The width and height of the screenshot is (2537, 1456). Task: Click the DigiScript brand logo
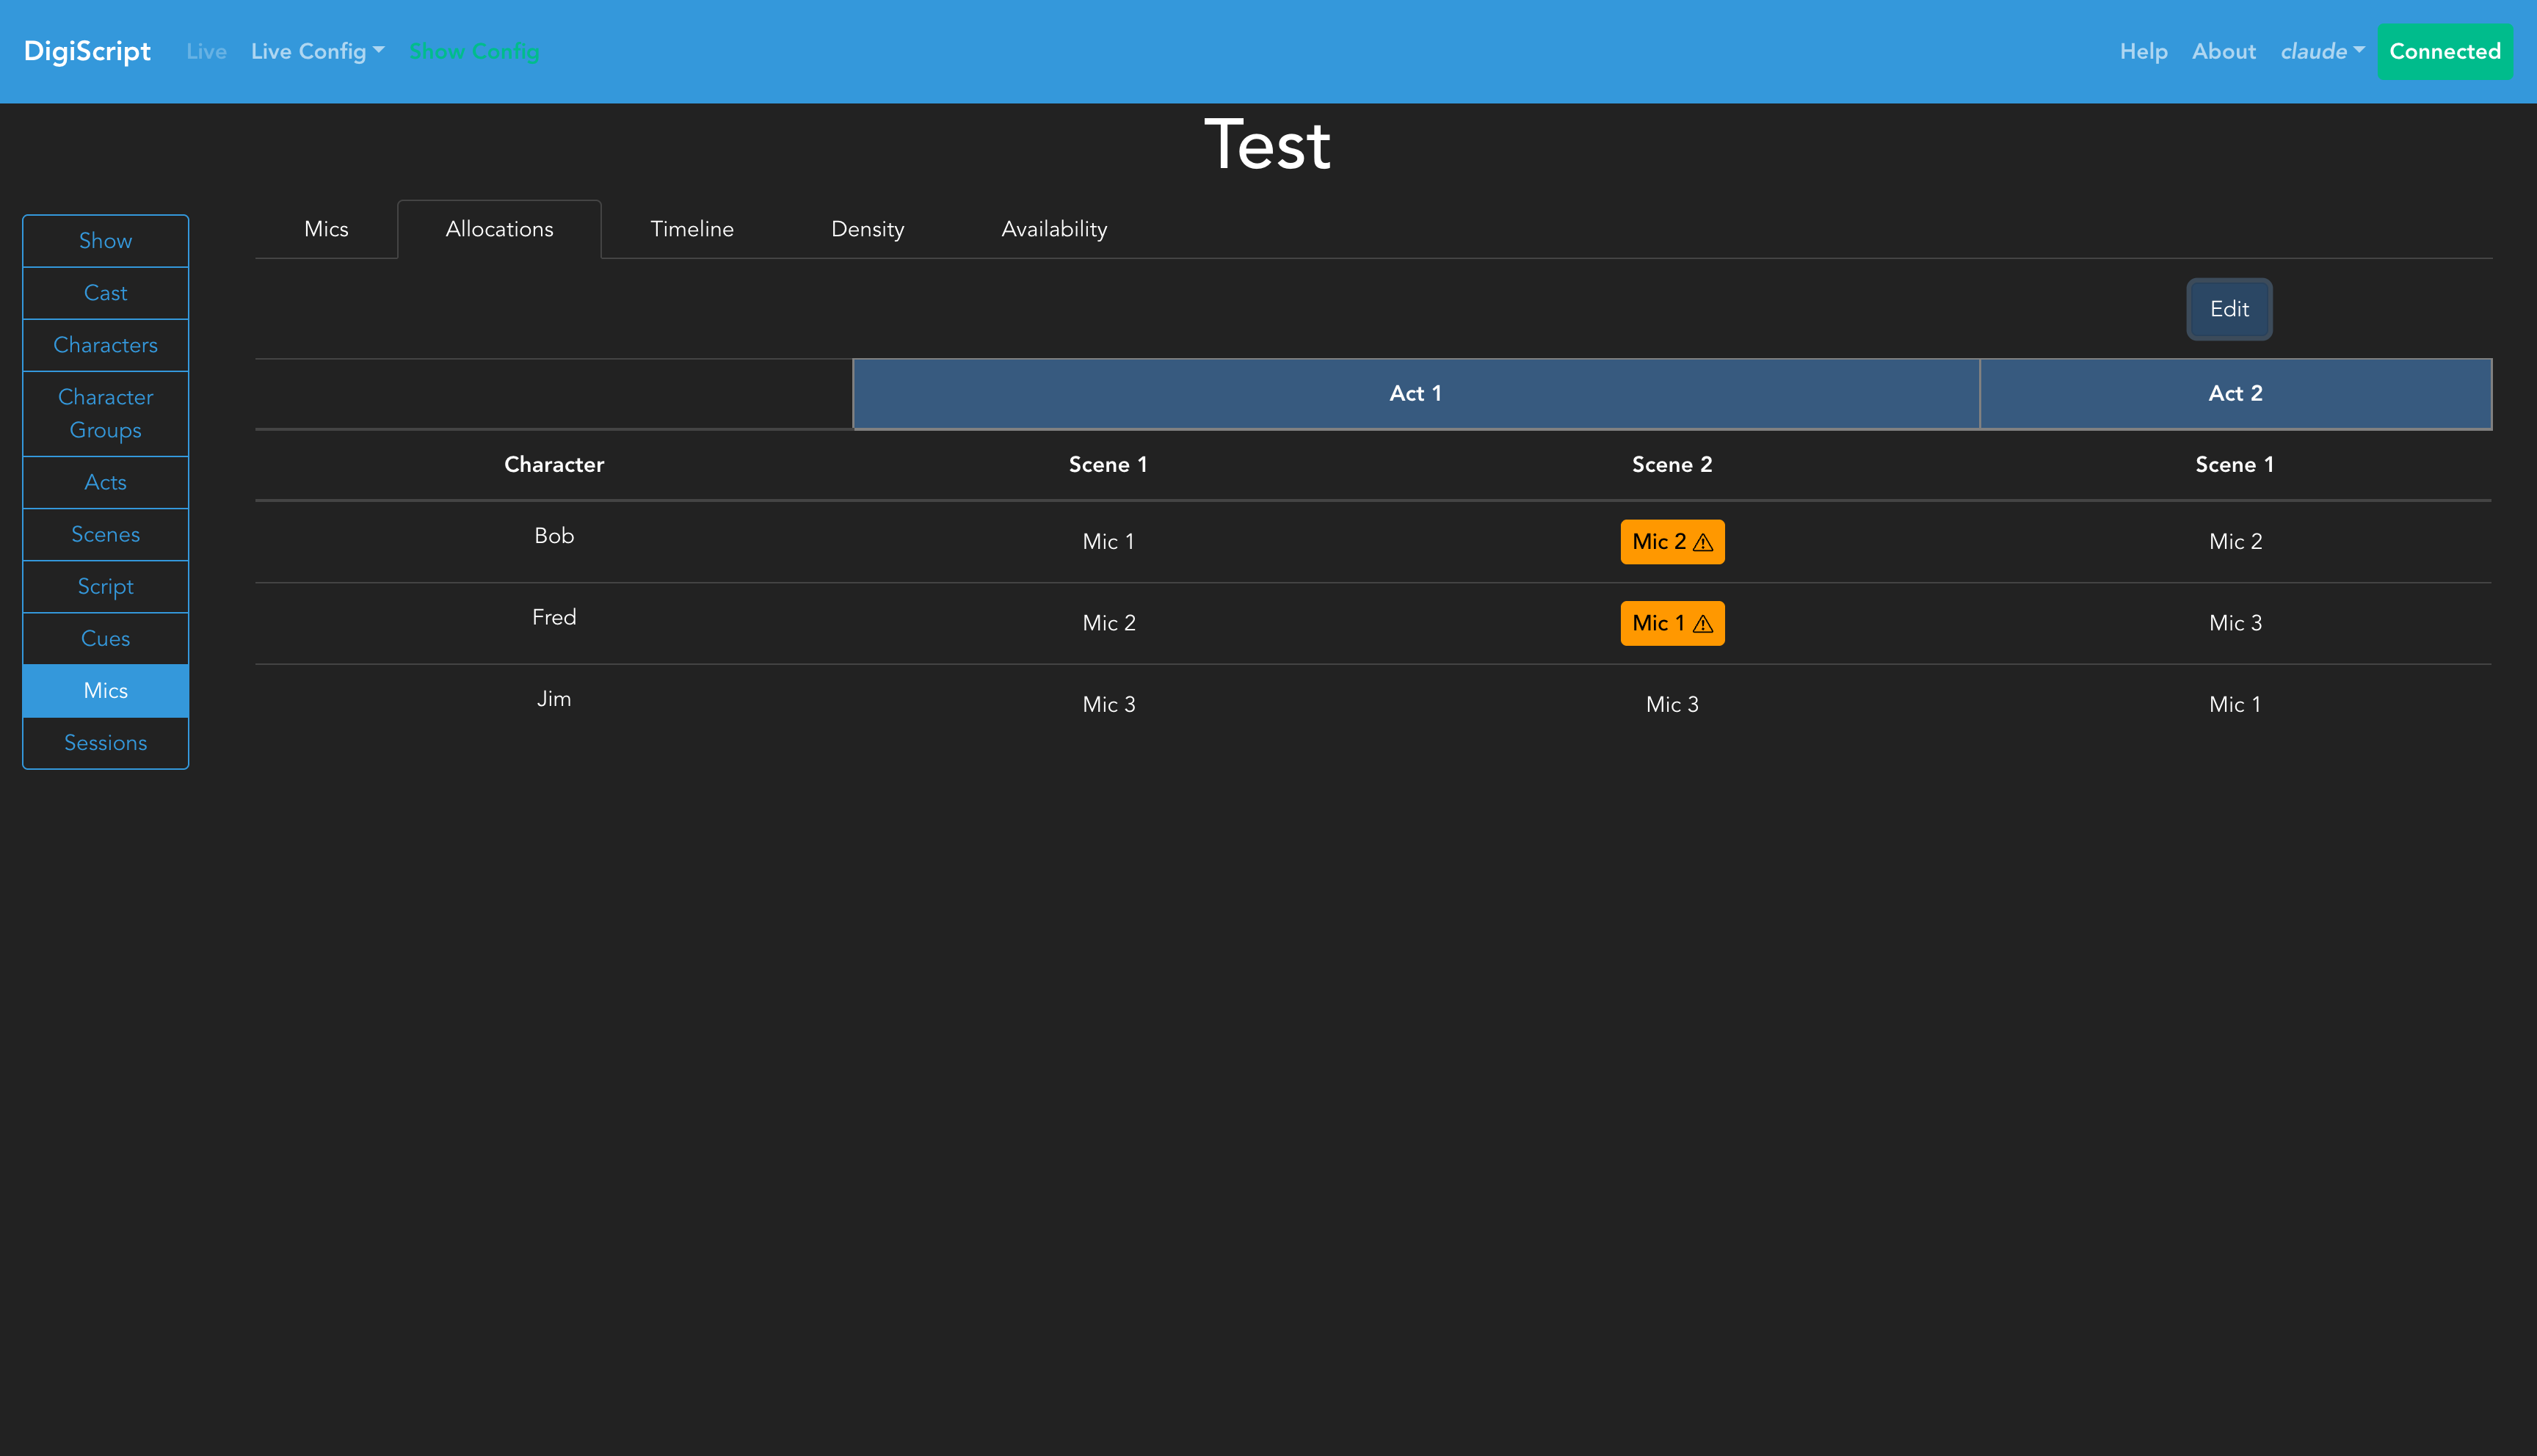[x=87, y=51]
